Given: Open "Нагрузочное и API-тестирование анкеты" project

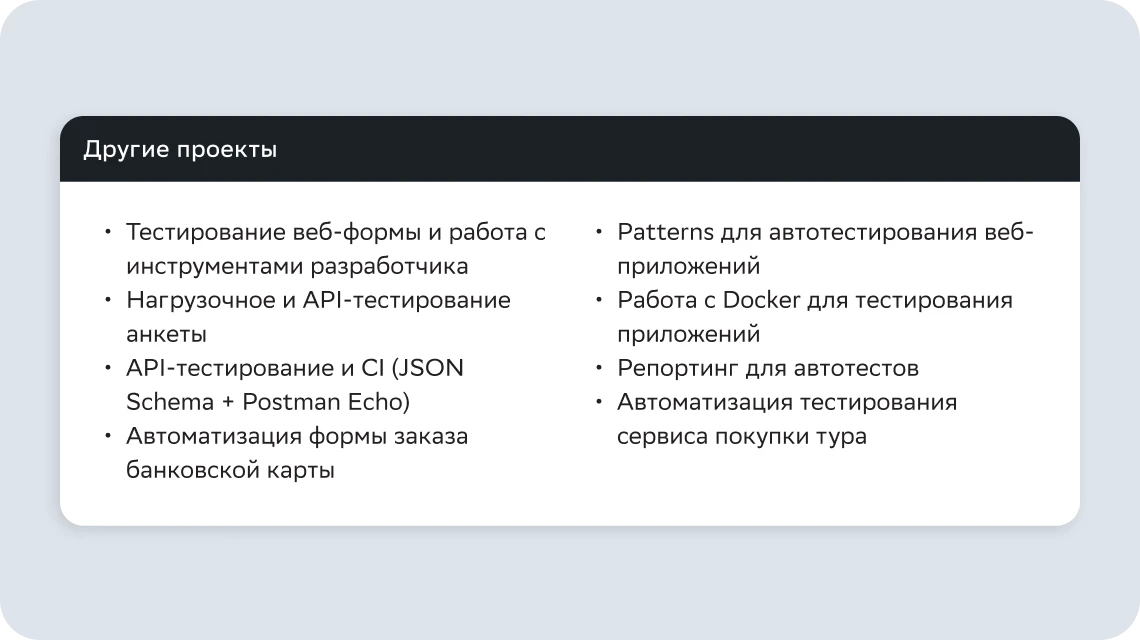Looking at the screenshot, I should [x=318, y=317].
